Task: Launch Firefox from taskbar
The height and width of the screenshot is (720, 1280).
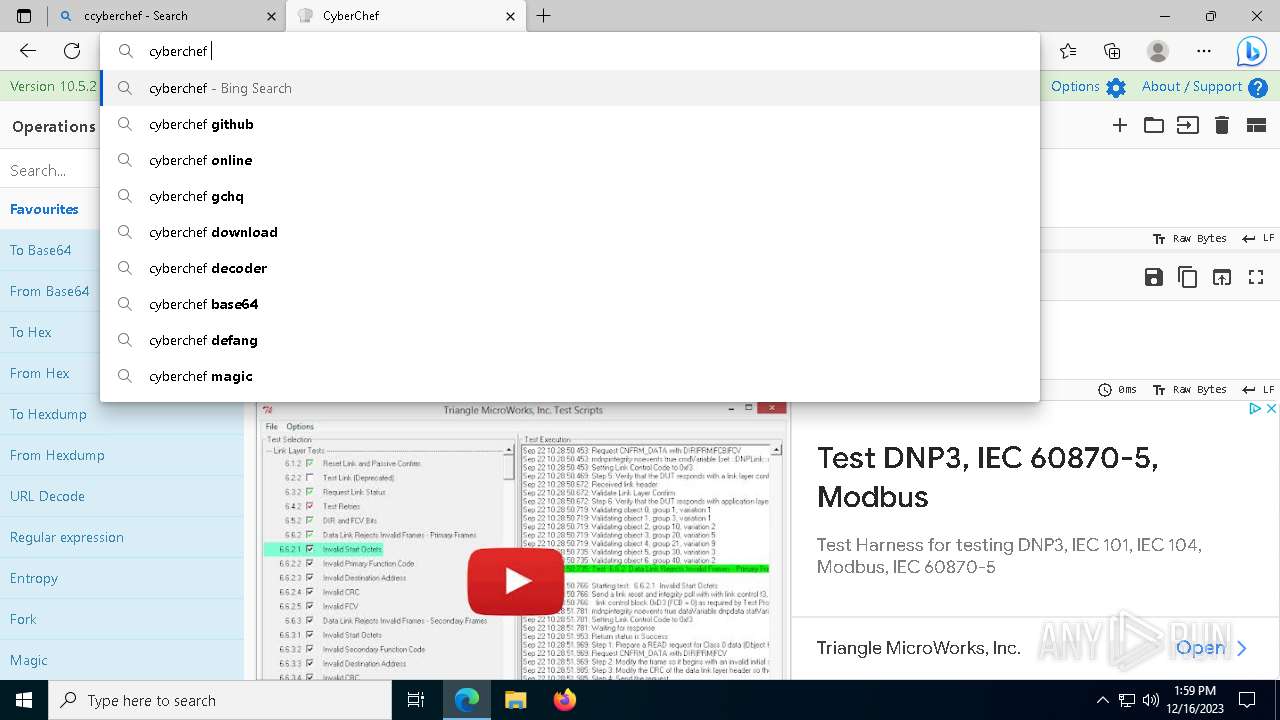Action: [x=564, y=700]
